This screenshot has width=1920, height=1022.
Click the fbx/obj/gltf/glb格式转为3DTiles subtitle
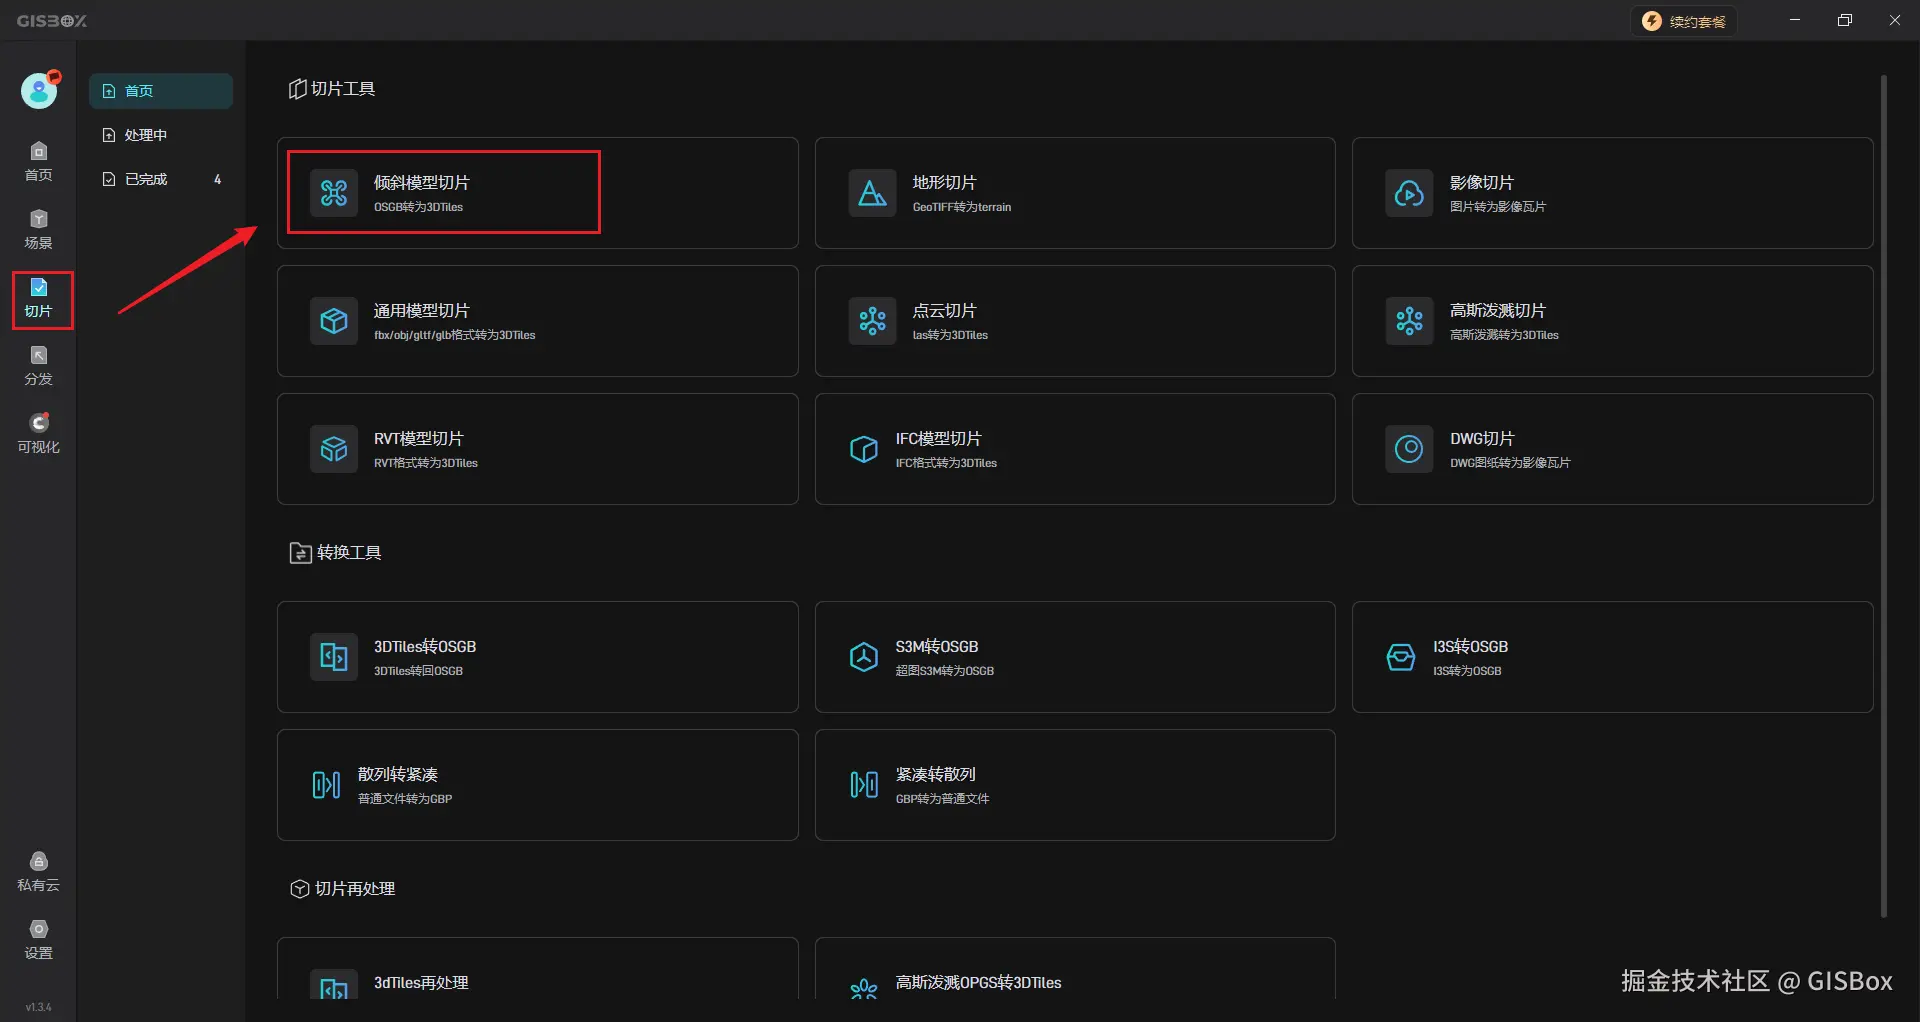click(x=455, y=335)
